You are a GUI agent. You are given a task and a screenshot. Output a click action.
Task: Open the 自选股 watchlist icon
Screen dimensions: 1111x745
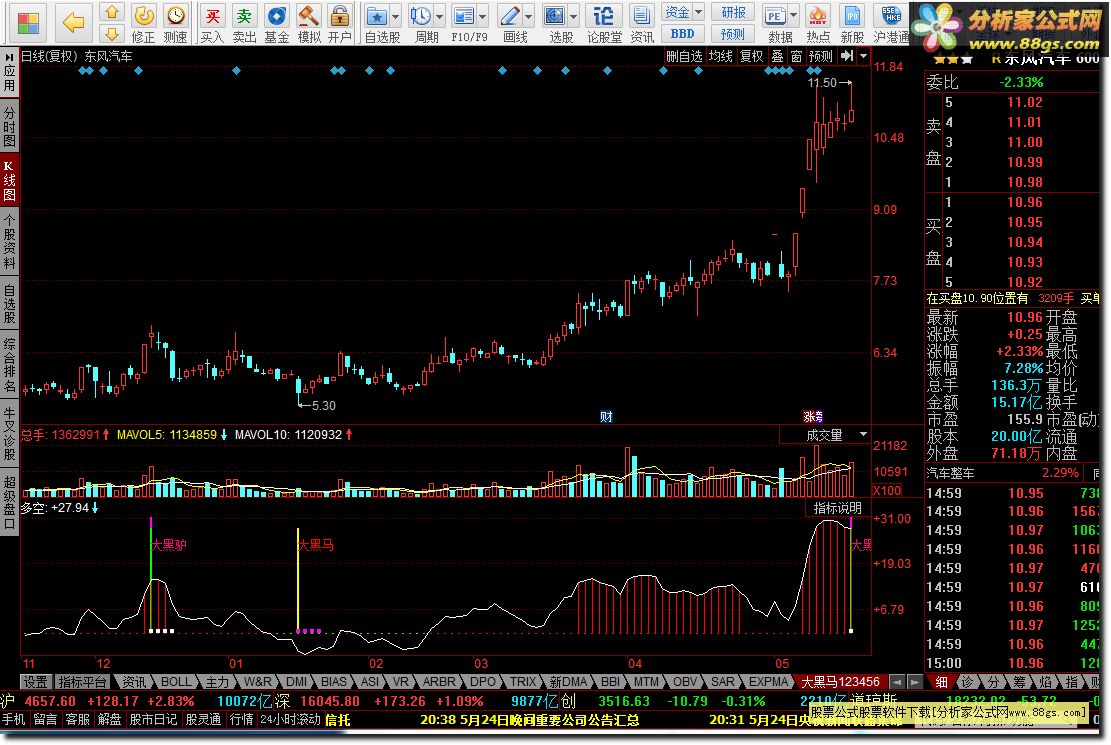[x=377, y=23]
